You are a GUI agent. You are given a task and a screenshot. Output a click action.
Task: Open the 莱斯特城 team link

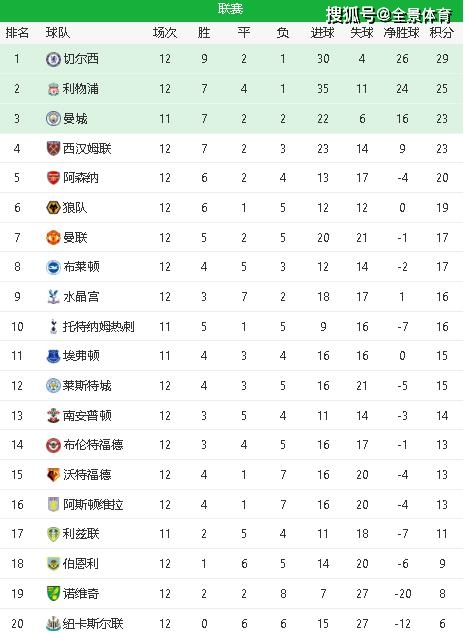coord(87,386)
